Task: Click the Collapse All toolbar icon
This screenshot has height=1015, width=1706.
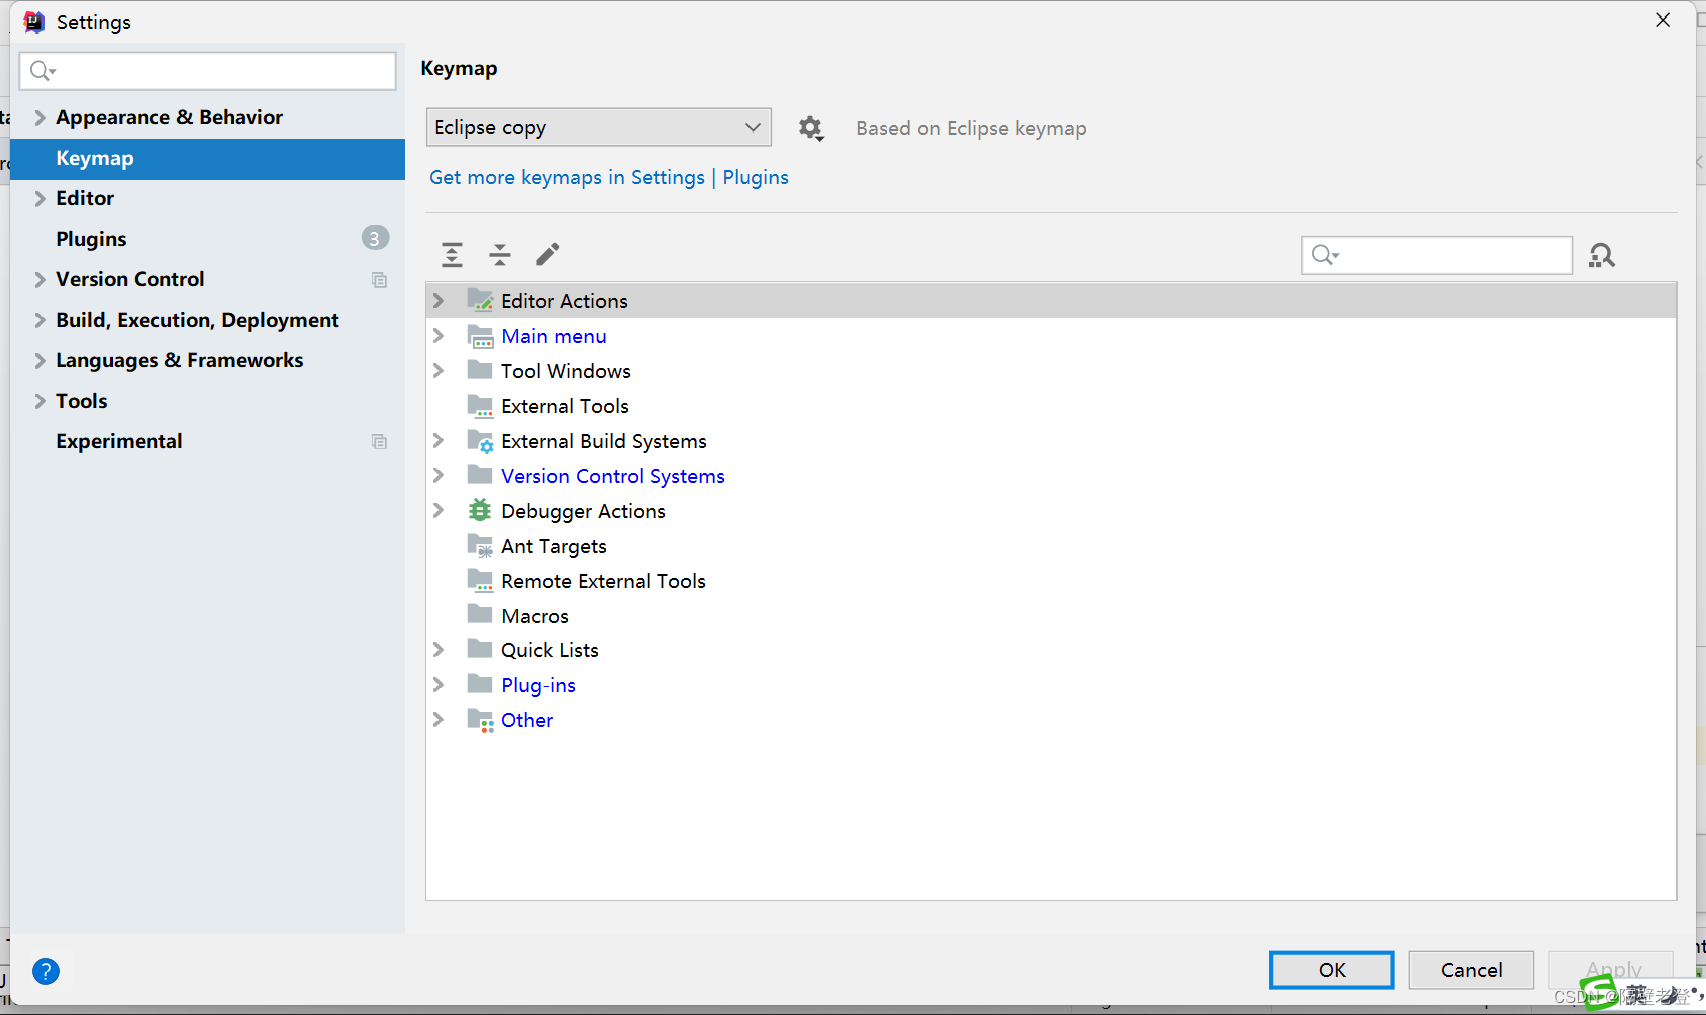Action: [500, 255]
